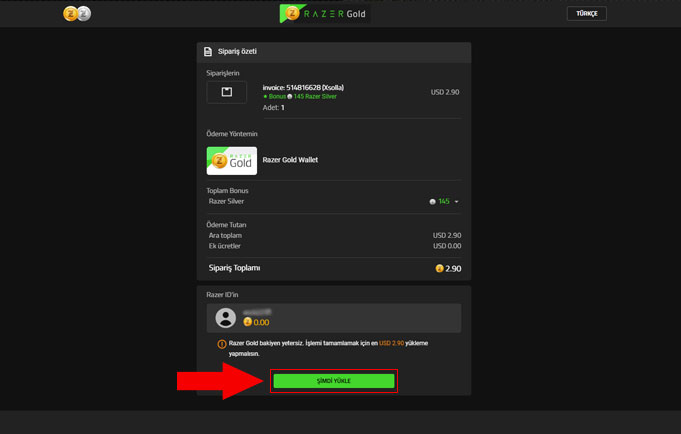Click the Razer Gold logo in header
This screenshot has height=434, width=681.
pos(325,14)
